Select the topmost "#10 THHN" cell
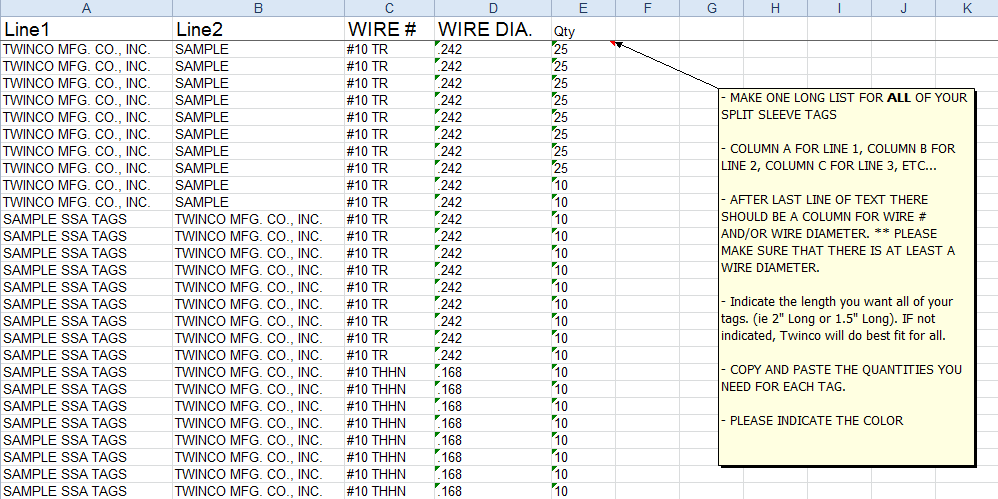Screen dimensions: 998x499 click(x=390, y=372)
